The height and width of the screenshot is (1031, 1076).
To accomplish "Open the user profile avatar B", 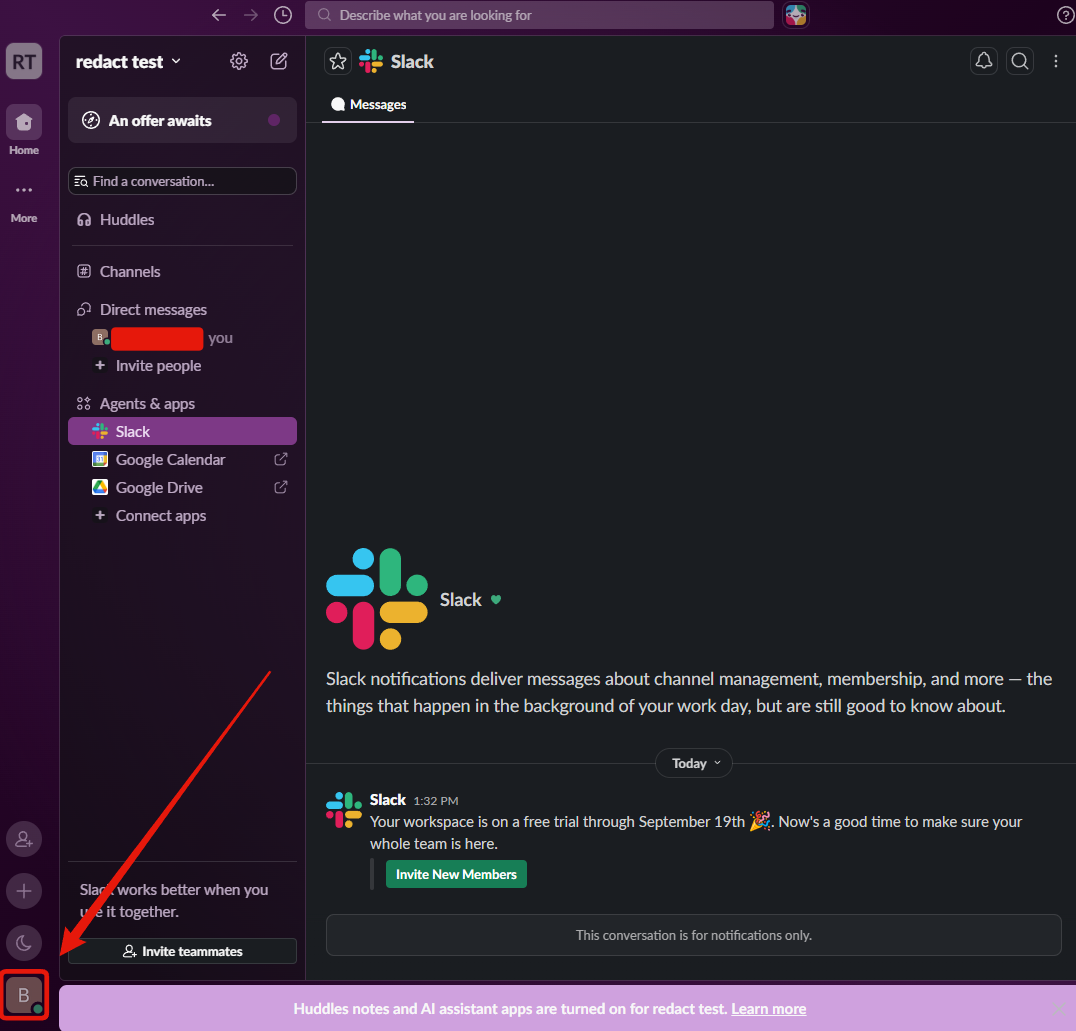I will [24, 995].
